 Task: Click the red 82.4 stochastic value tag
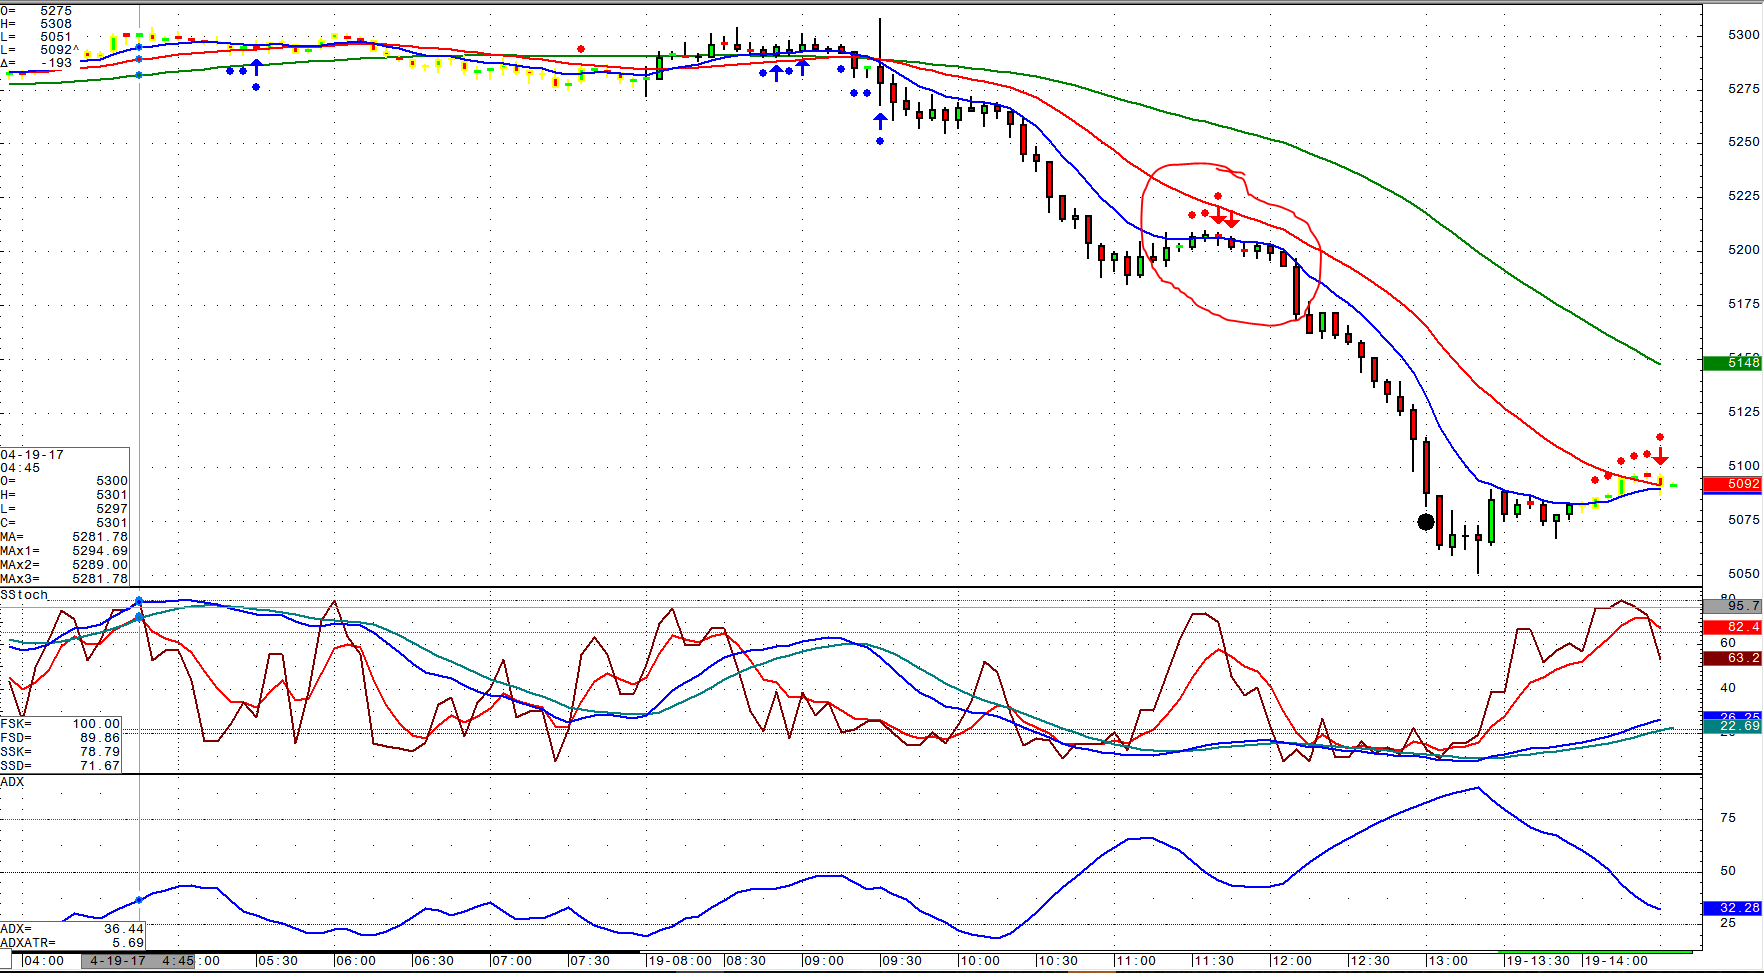1732,627
